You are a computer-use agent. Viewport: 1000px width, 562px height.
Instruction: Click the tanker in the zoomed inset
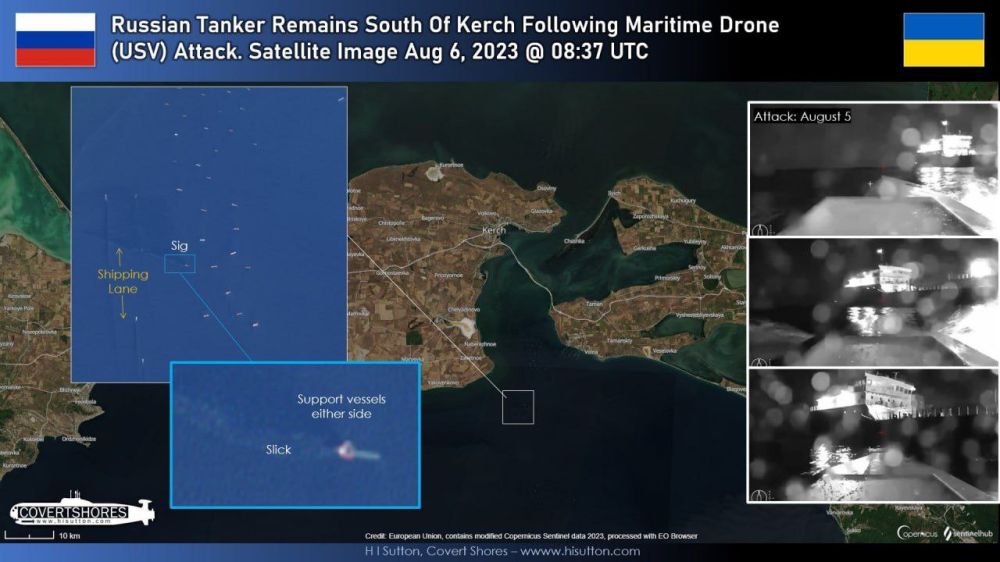click(x=346, y=452)
